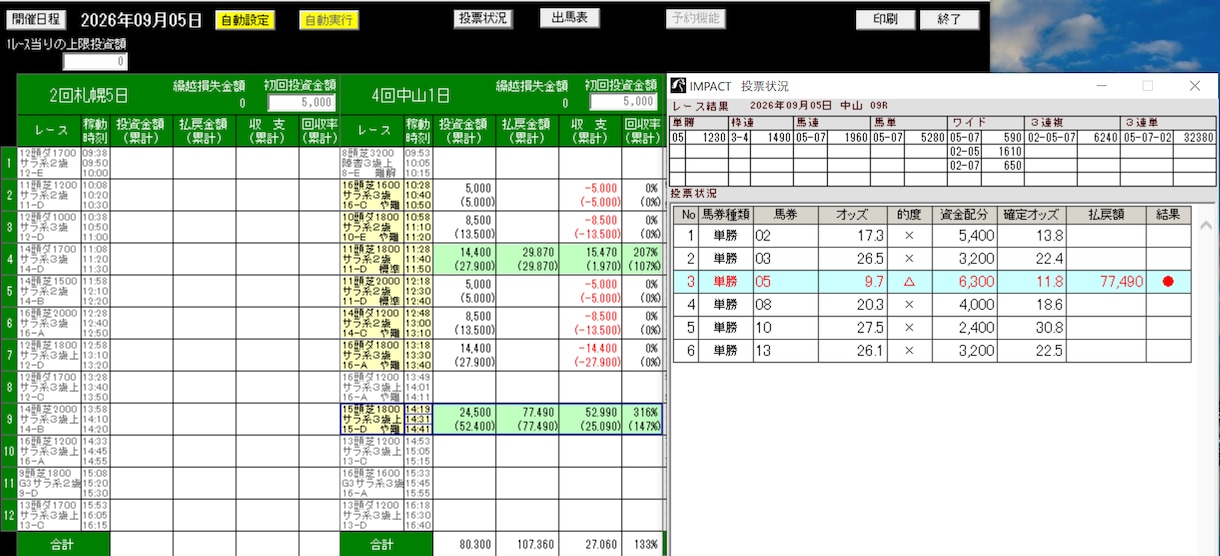Click the × mark in row 1 of 的度 column
This screenshot has width=1220, height=556.
point(909,236)
